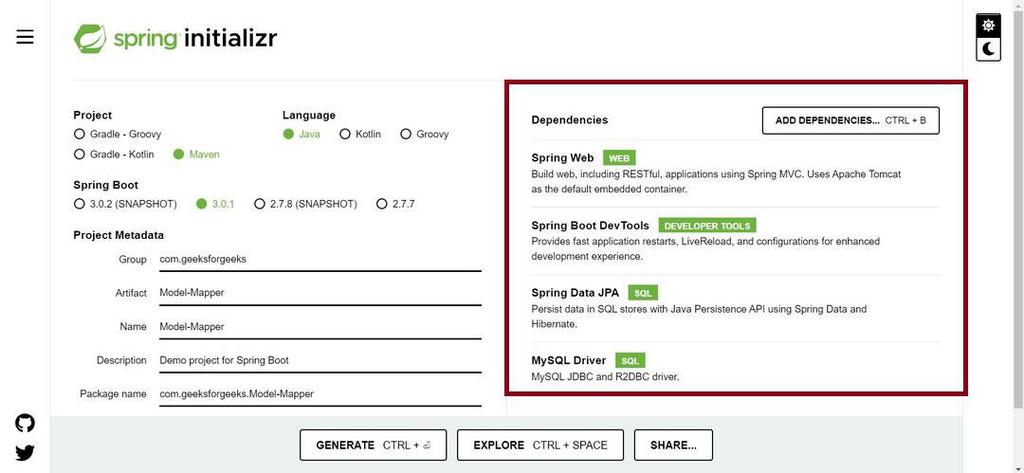Switch to light theme sun icon
Image resolution: width=1024 pixels, height=473 pixels.
(988, 25)
